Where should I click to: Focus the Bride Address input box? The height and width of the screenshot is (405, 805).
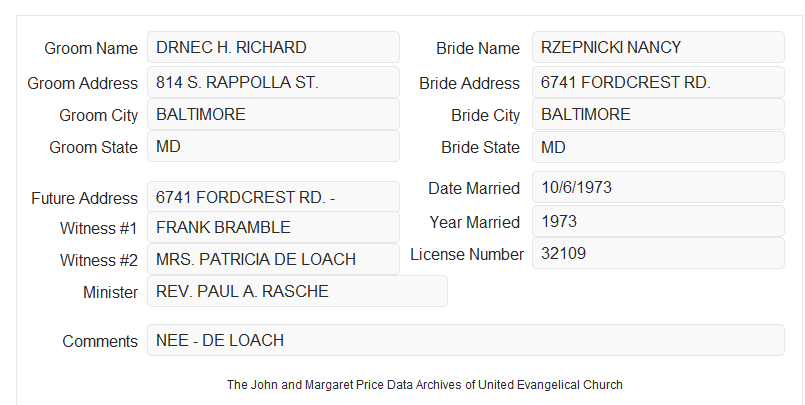pos(658,82)
